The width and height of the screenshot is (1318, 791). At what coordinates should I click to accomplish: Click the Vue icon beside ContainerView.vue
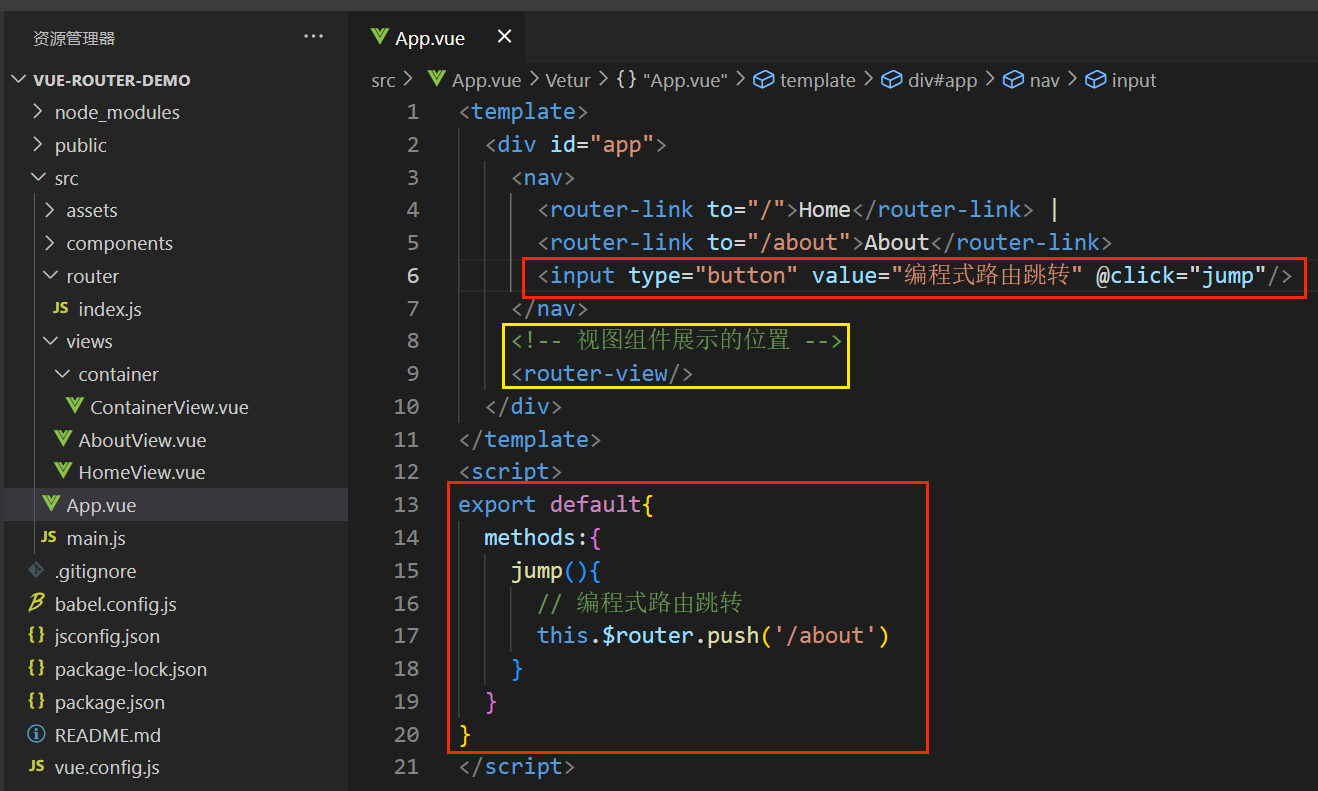point(73,406)
